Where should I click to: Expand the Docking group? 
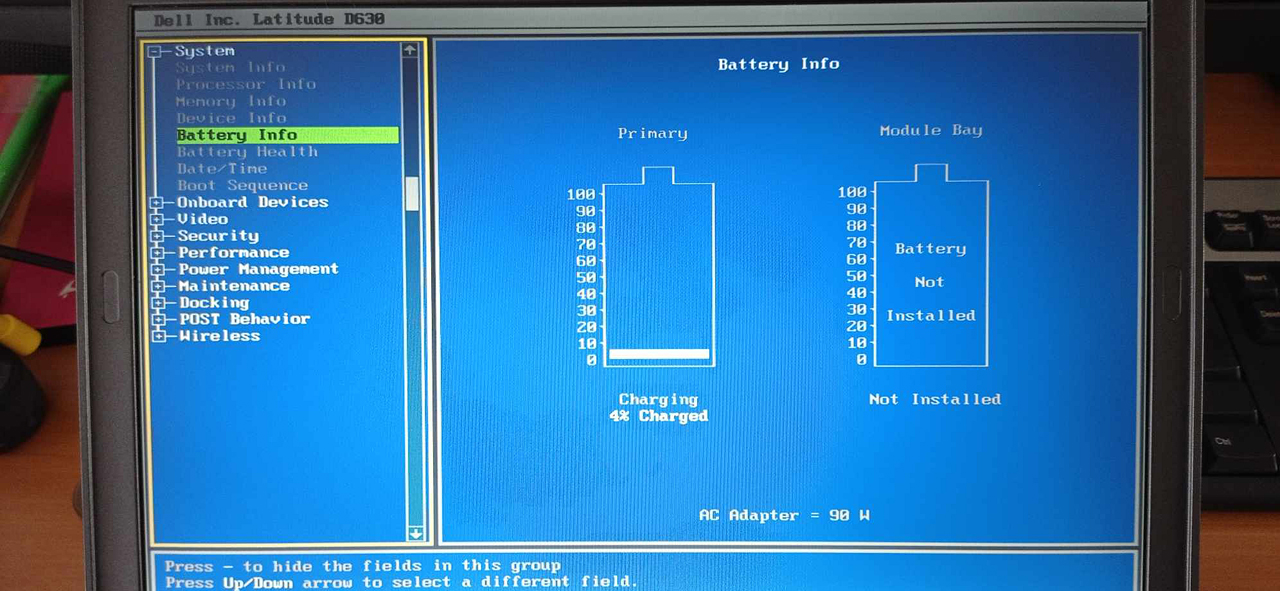pyautogui.click(x=157, y=303)
